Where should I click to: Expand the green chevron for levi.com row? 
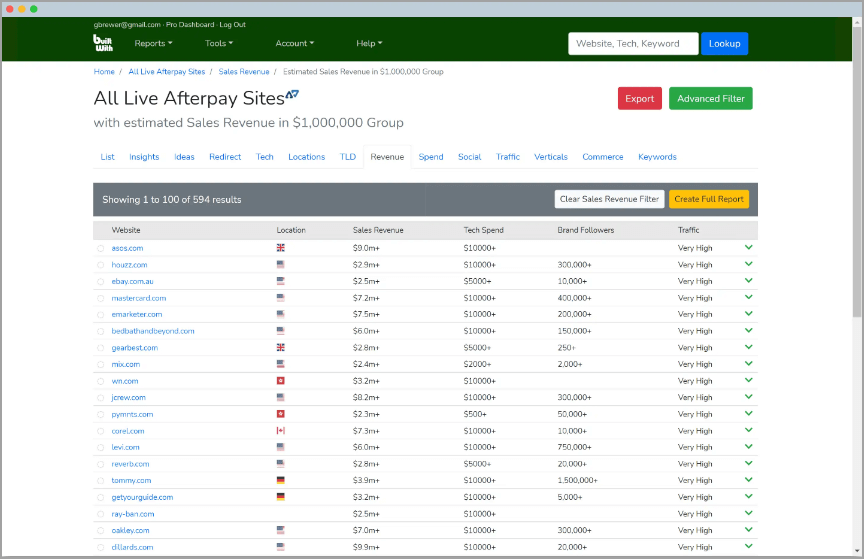point(748,447)
